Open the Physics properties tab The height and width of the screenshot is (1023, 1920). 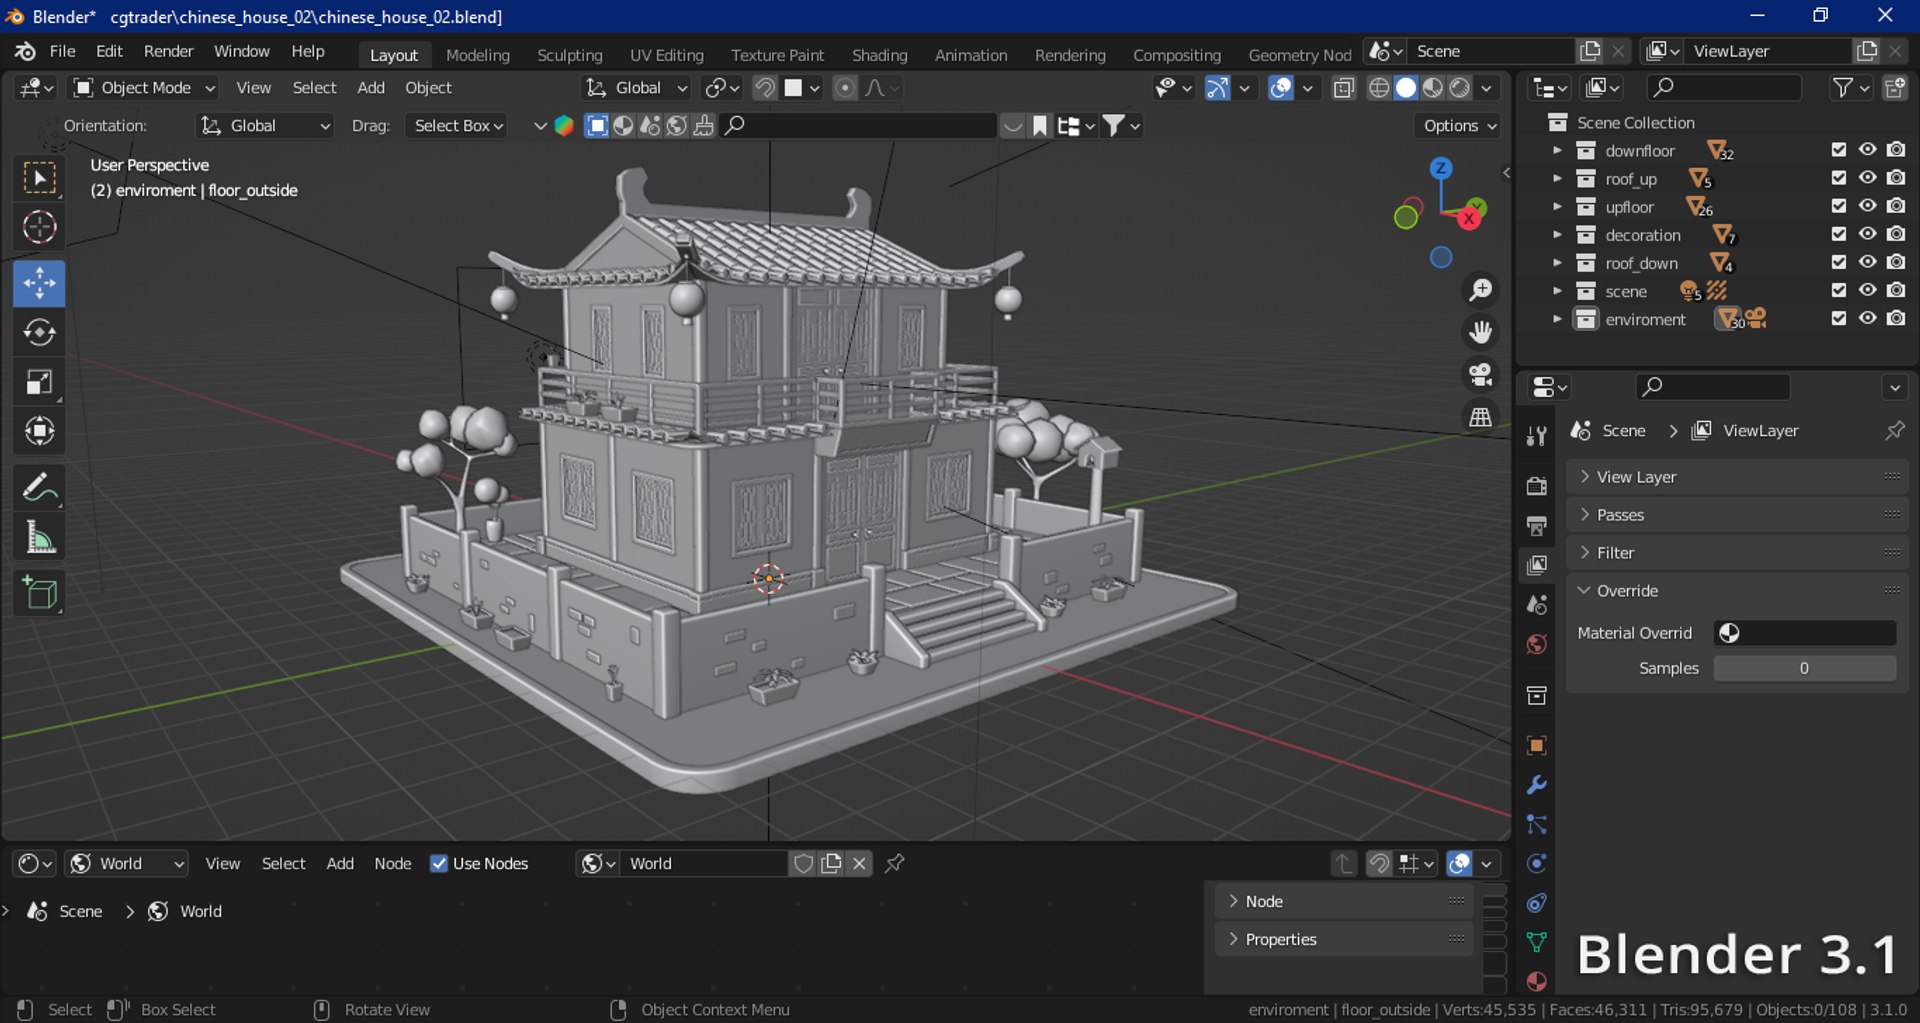click(1537, 864)
